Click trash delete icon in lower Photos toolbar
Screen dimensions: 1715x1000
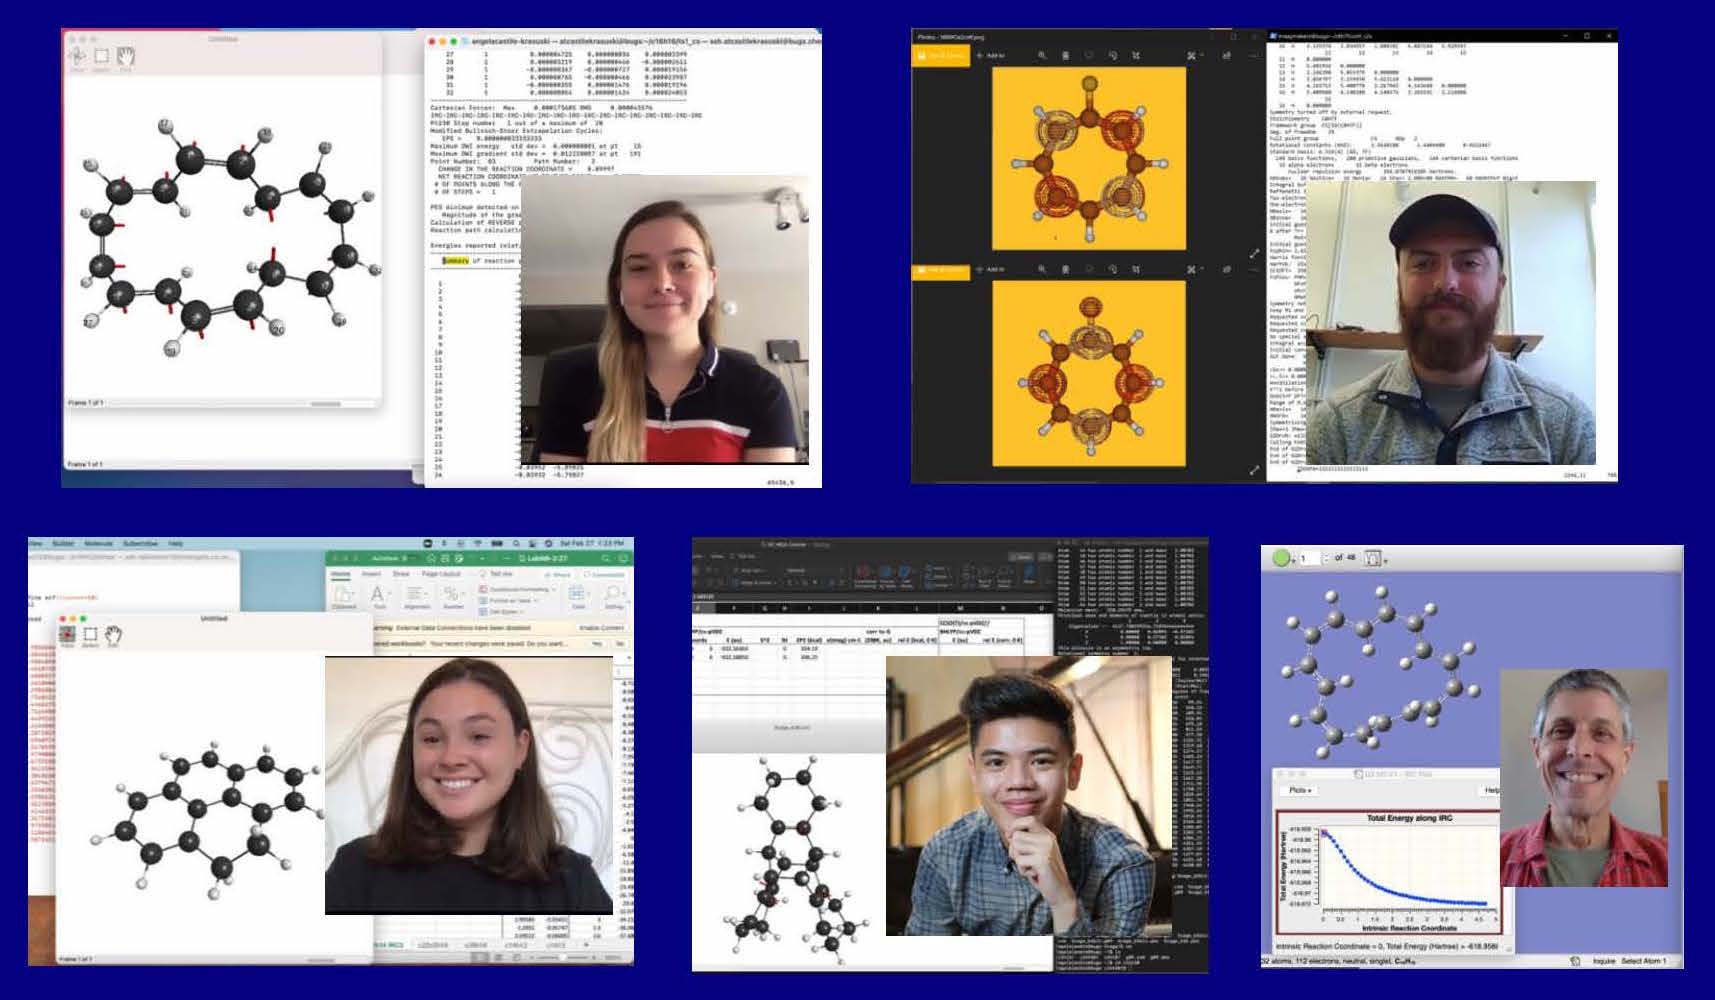click(x=1065, y=269)
